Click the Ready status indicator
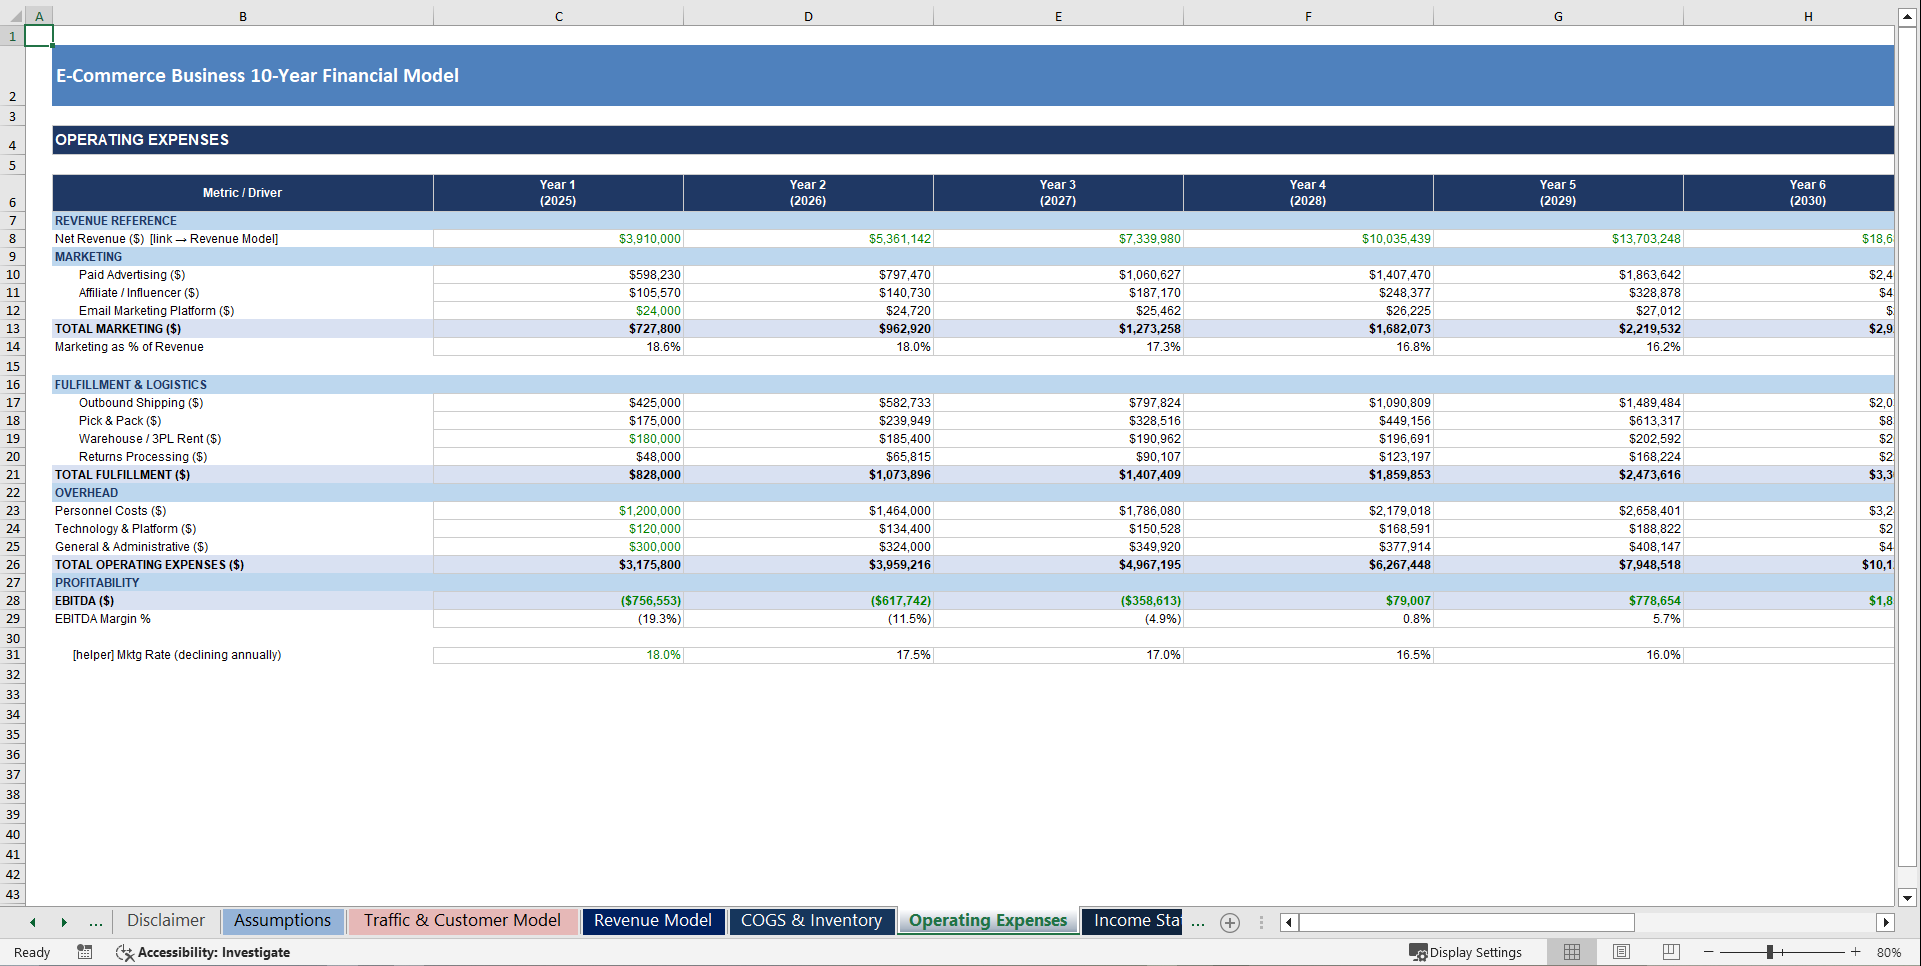This screenshot has height=966, width=1921. 31,952
